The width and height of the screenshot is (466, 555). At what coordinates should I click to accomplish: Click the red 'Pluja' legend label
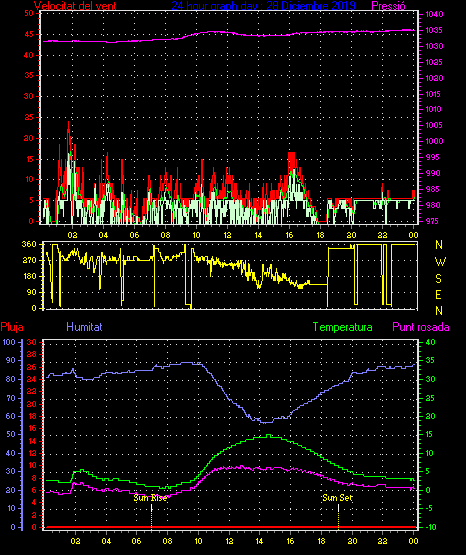coord(12,327)
